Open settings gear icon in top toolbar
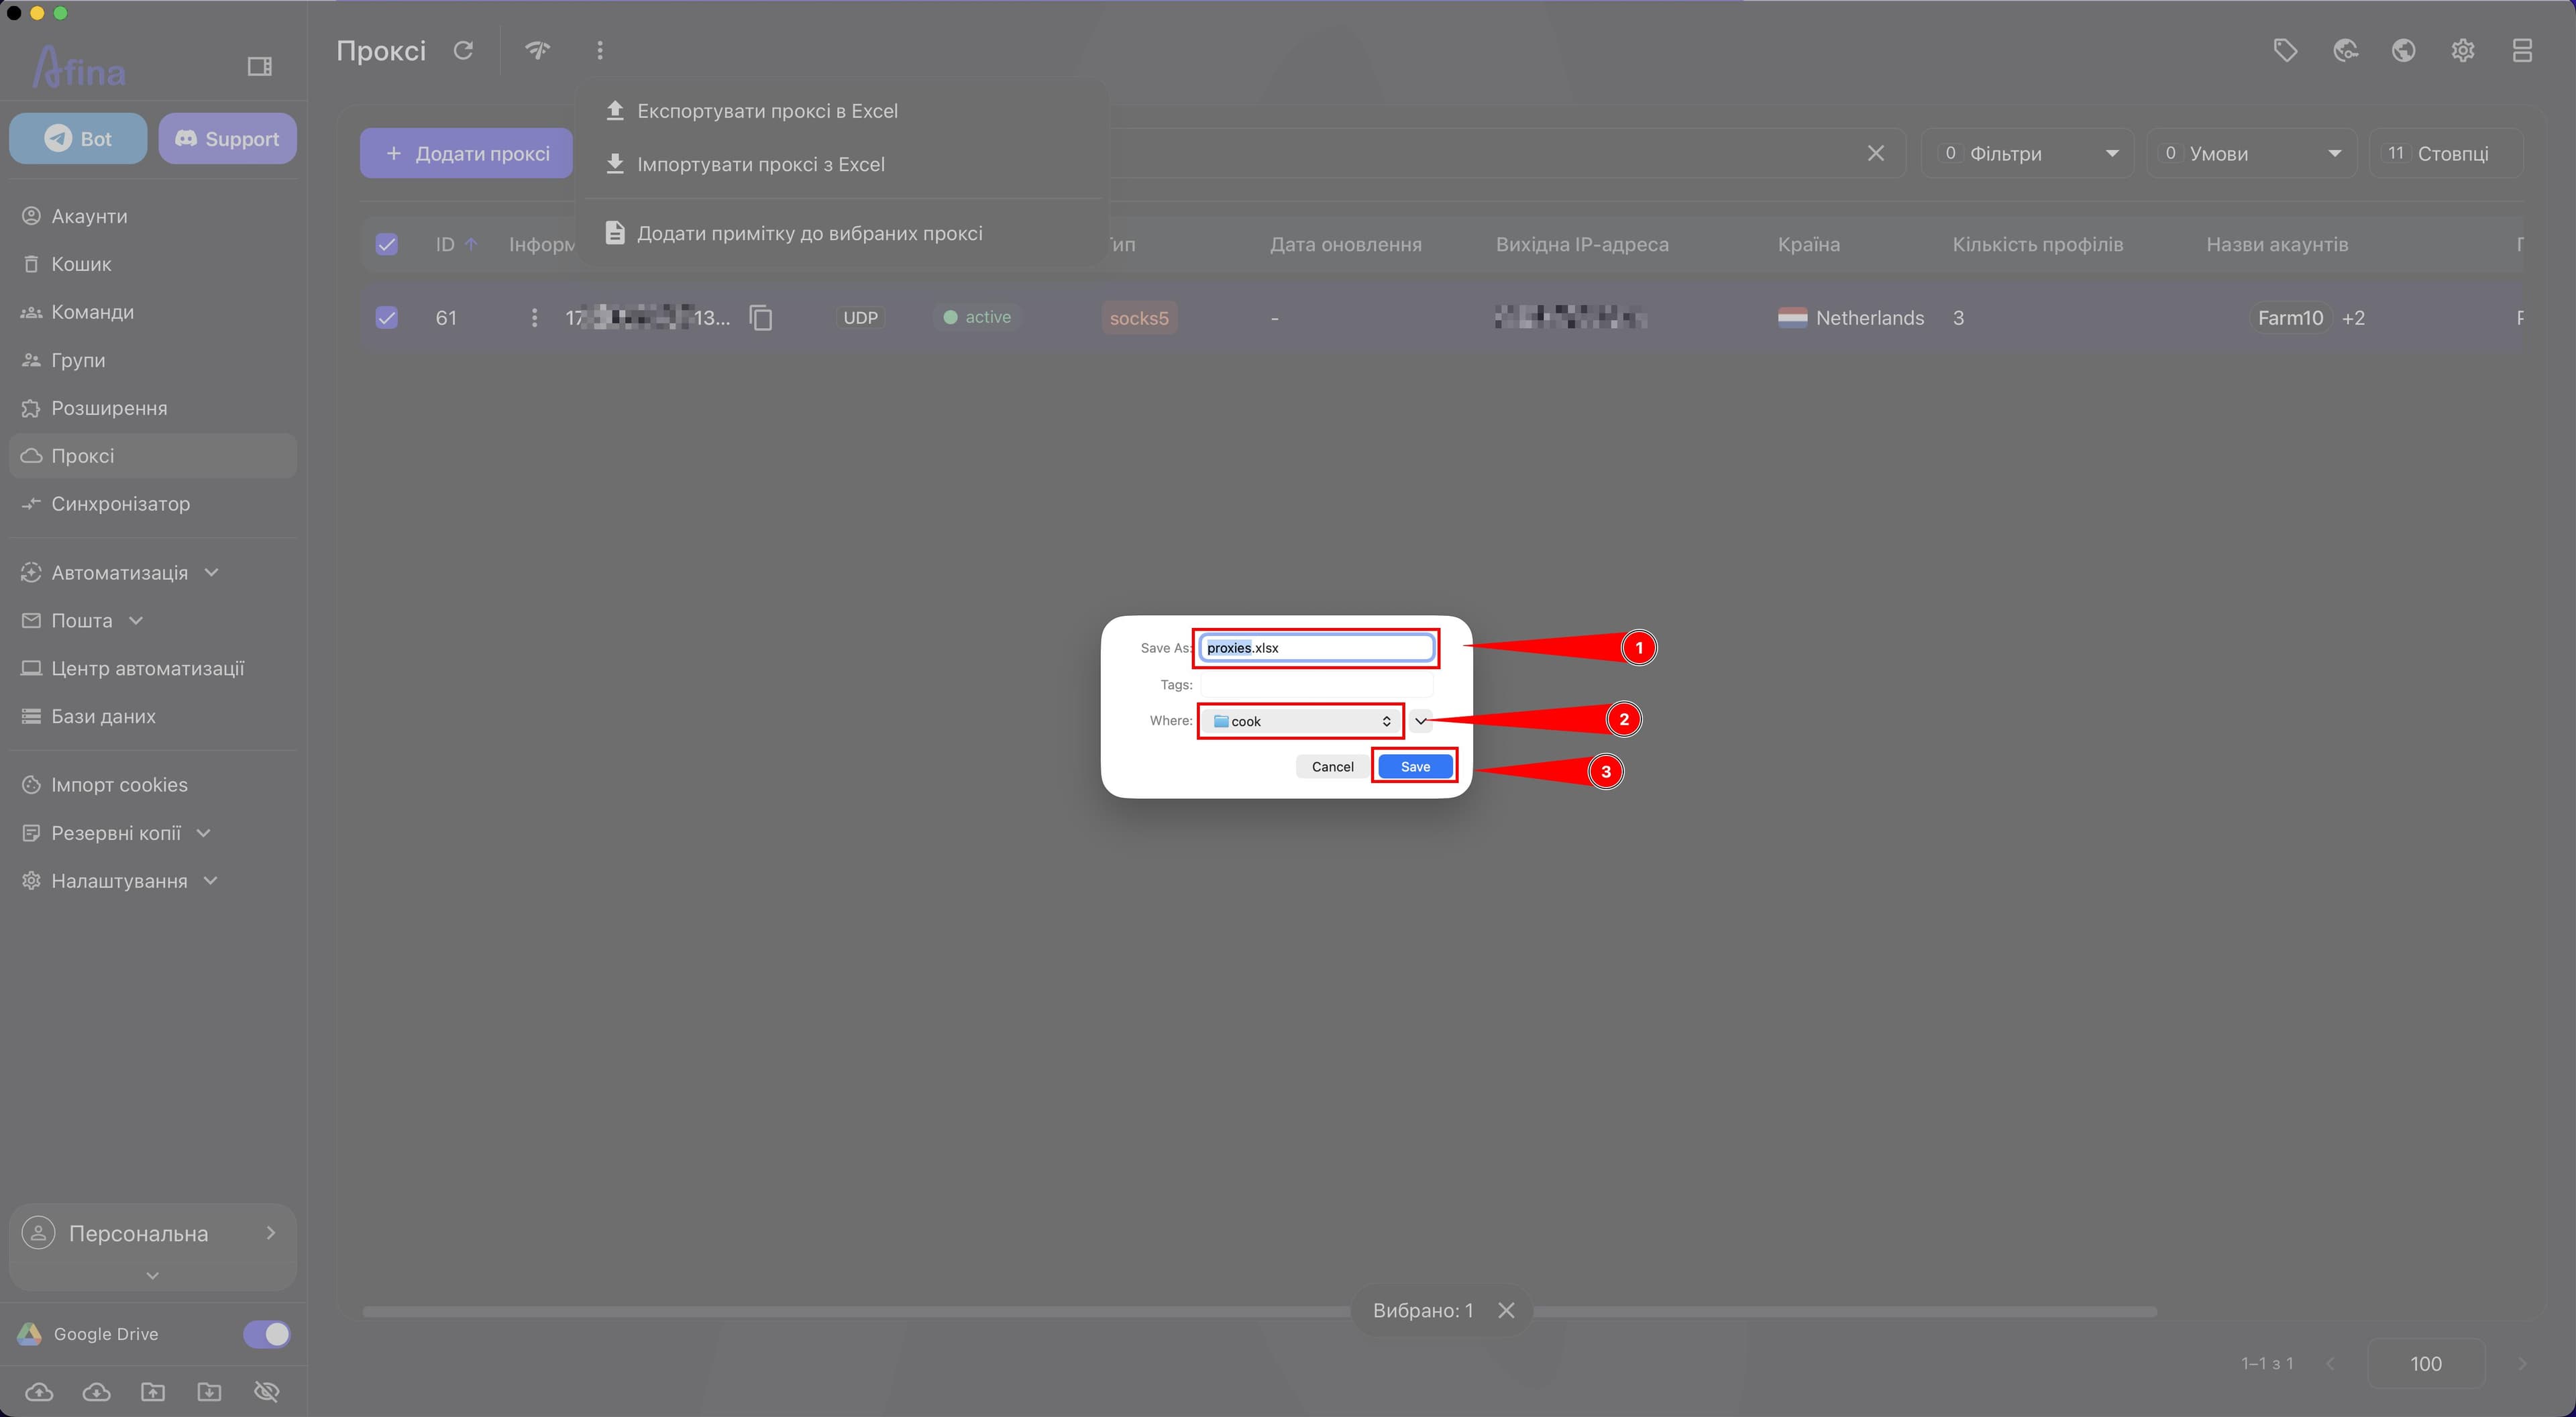The image size is (2576, 1417). (x=2463, y=50)
